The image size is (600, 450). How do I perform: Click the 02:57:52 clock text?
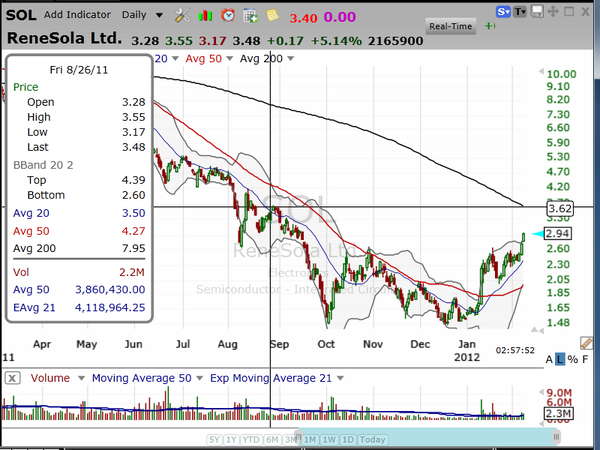[515, 350]
